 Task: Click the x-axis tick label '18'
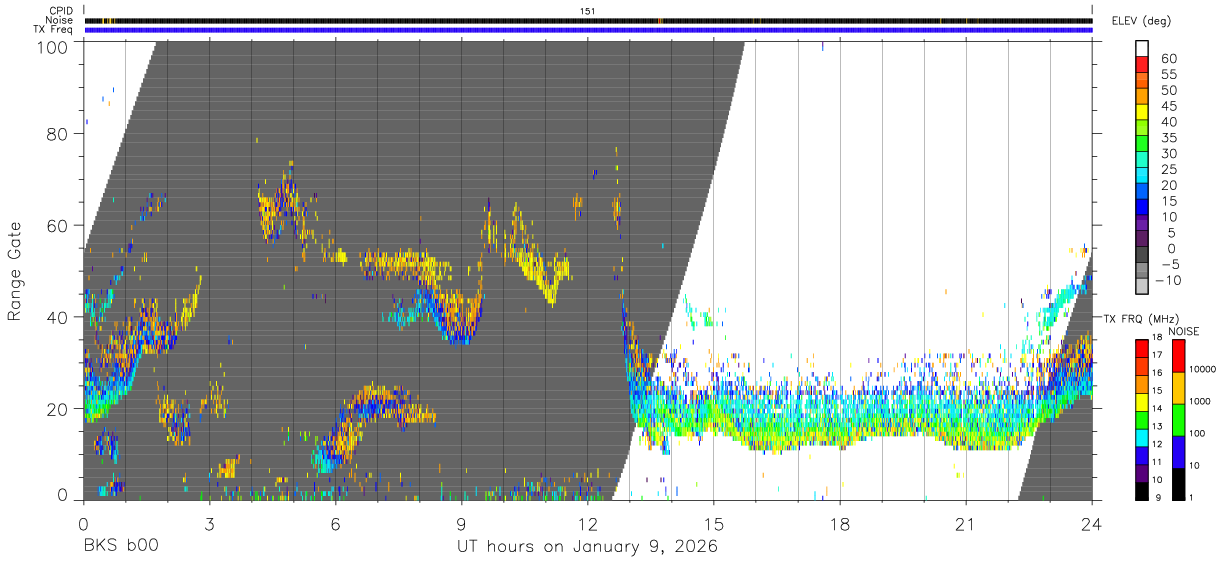coord(840,522)
